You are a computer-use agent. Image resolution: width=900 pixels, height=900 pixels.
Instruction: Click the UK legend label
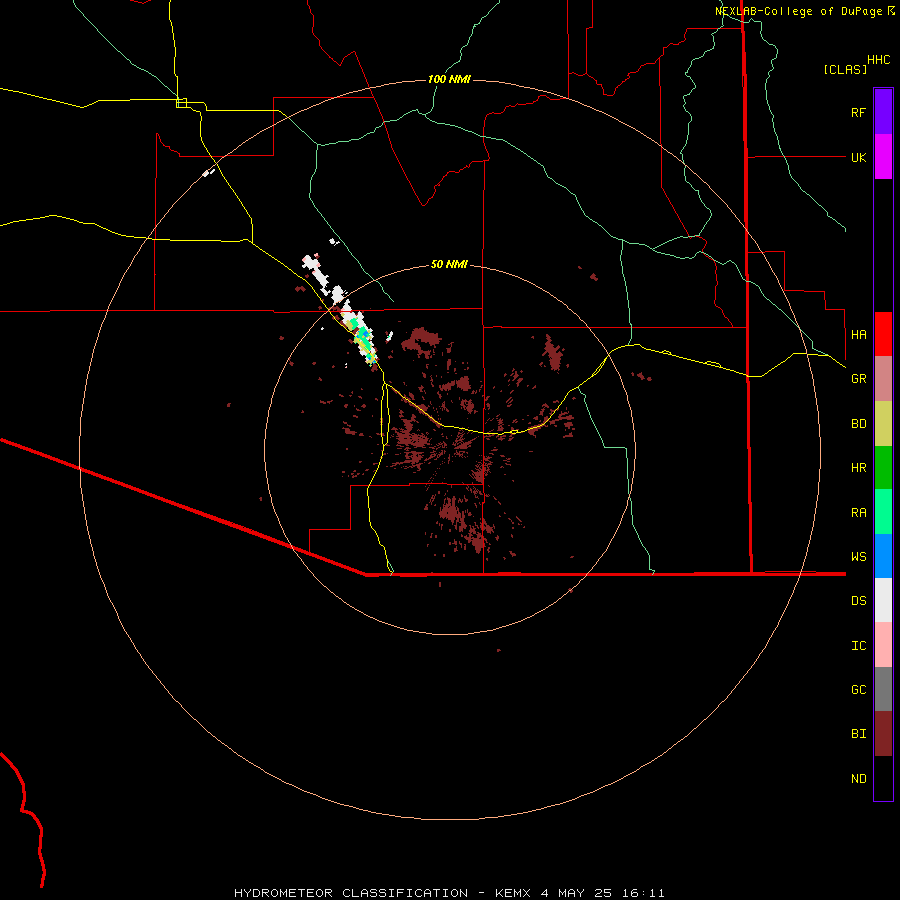(858, 157)
